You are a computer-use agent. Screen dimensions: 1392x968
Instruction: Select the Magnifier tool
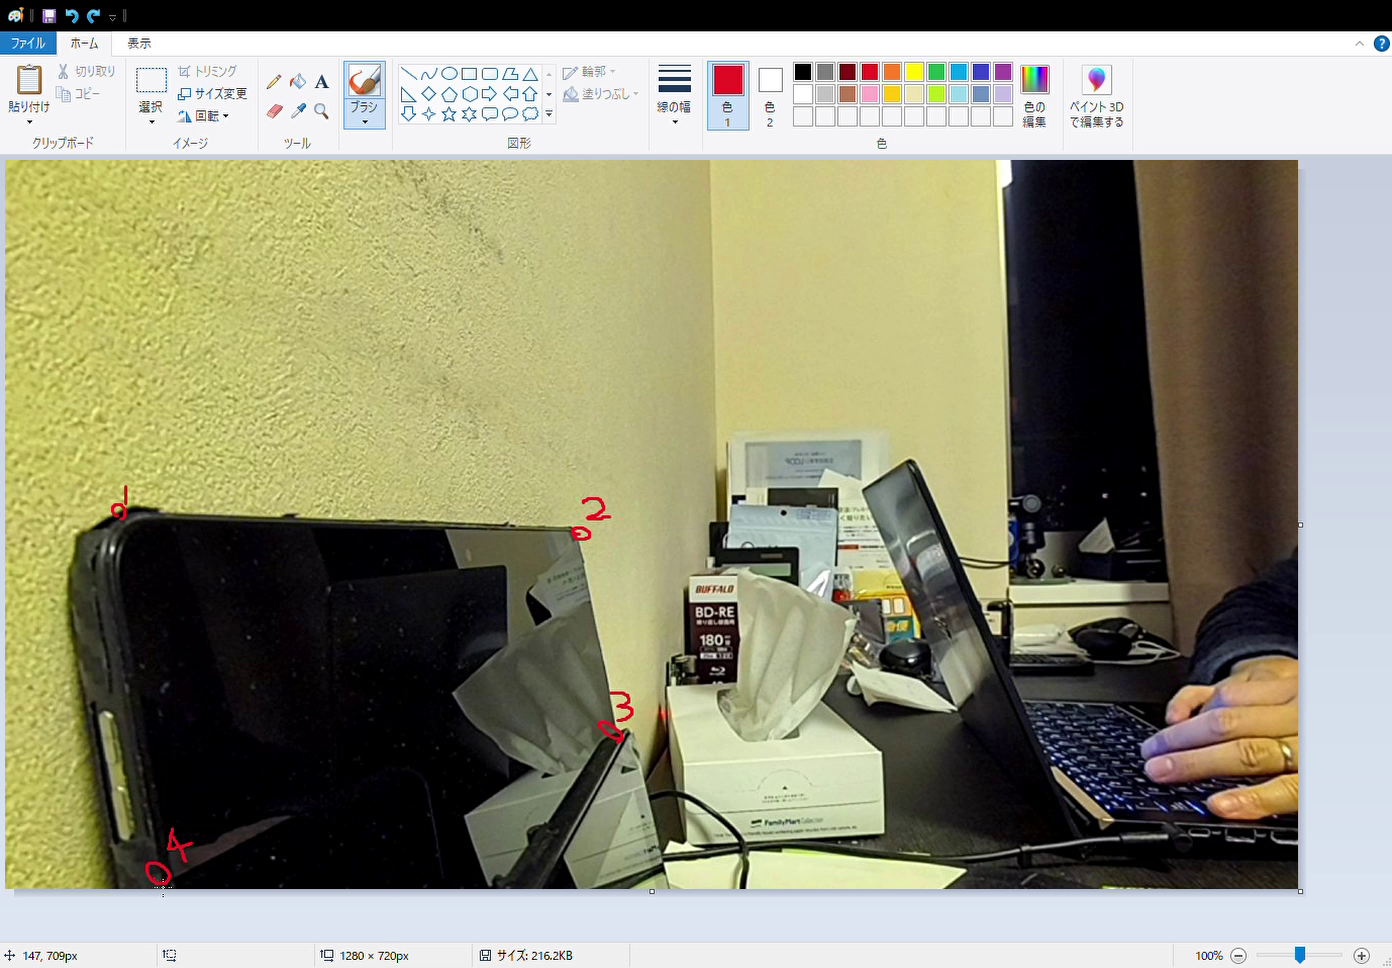click(322, 111)
